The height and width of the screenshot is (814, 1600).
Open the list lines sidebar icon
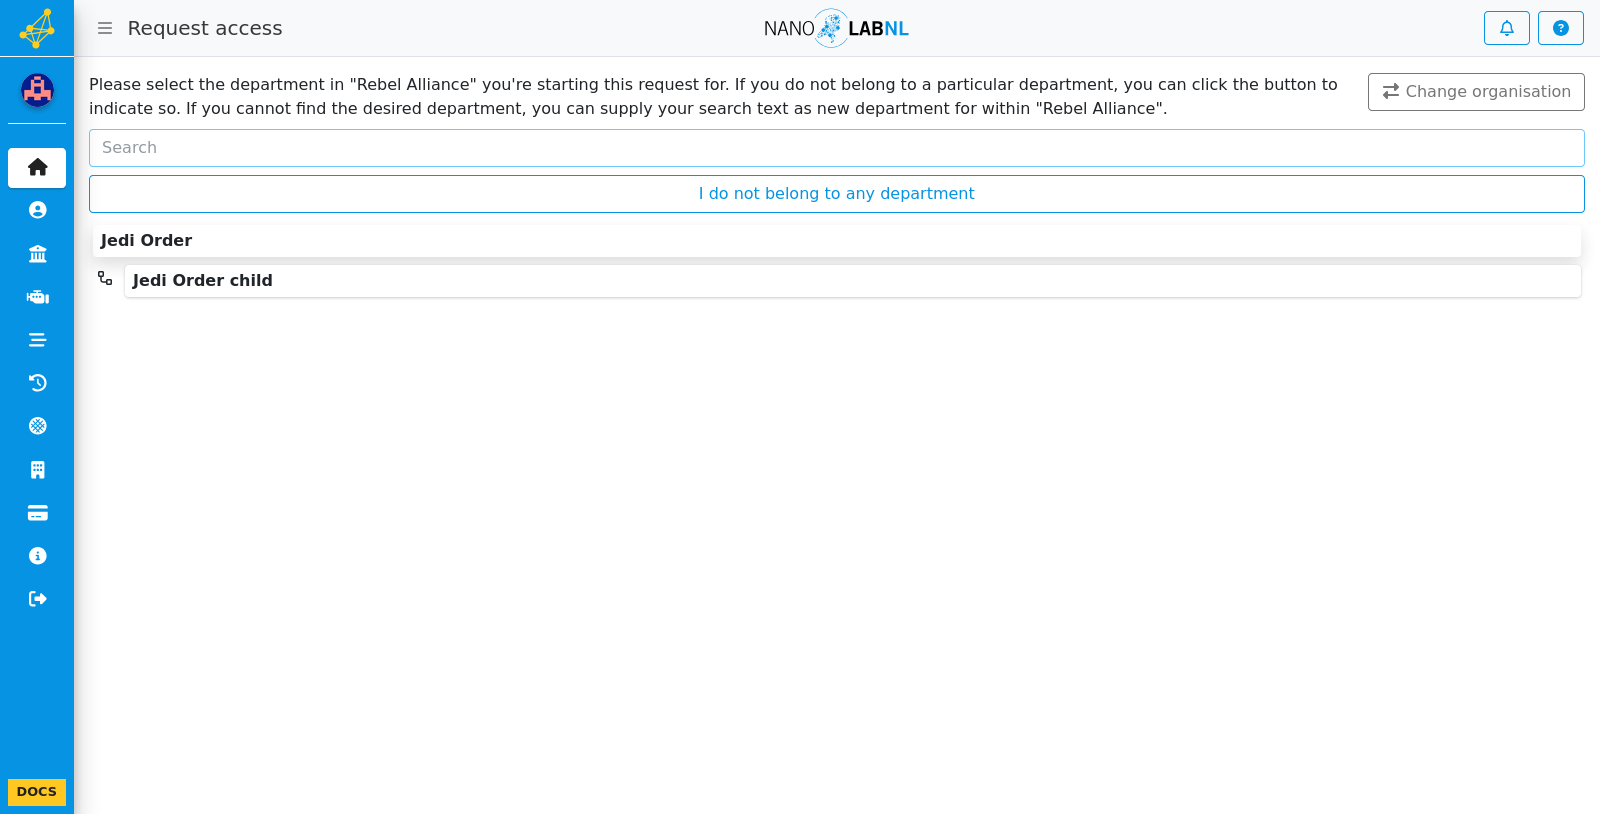pyautogui.click(x=37, y=340)
